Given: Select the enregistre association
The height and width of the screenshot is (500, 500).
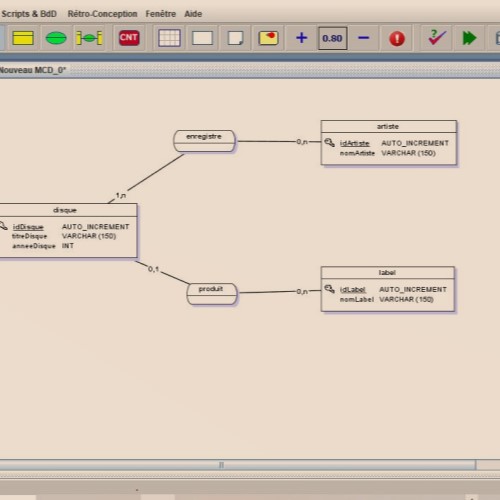Looking at the screenshot, I should (x=204, y=141).
